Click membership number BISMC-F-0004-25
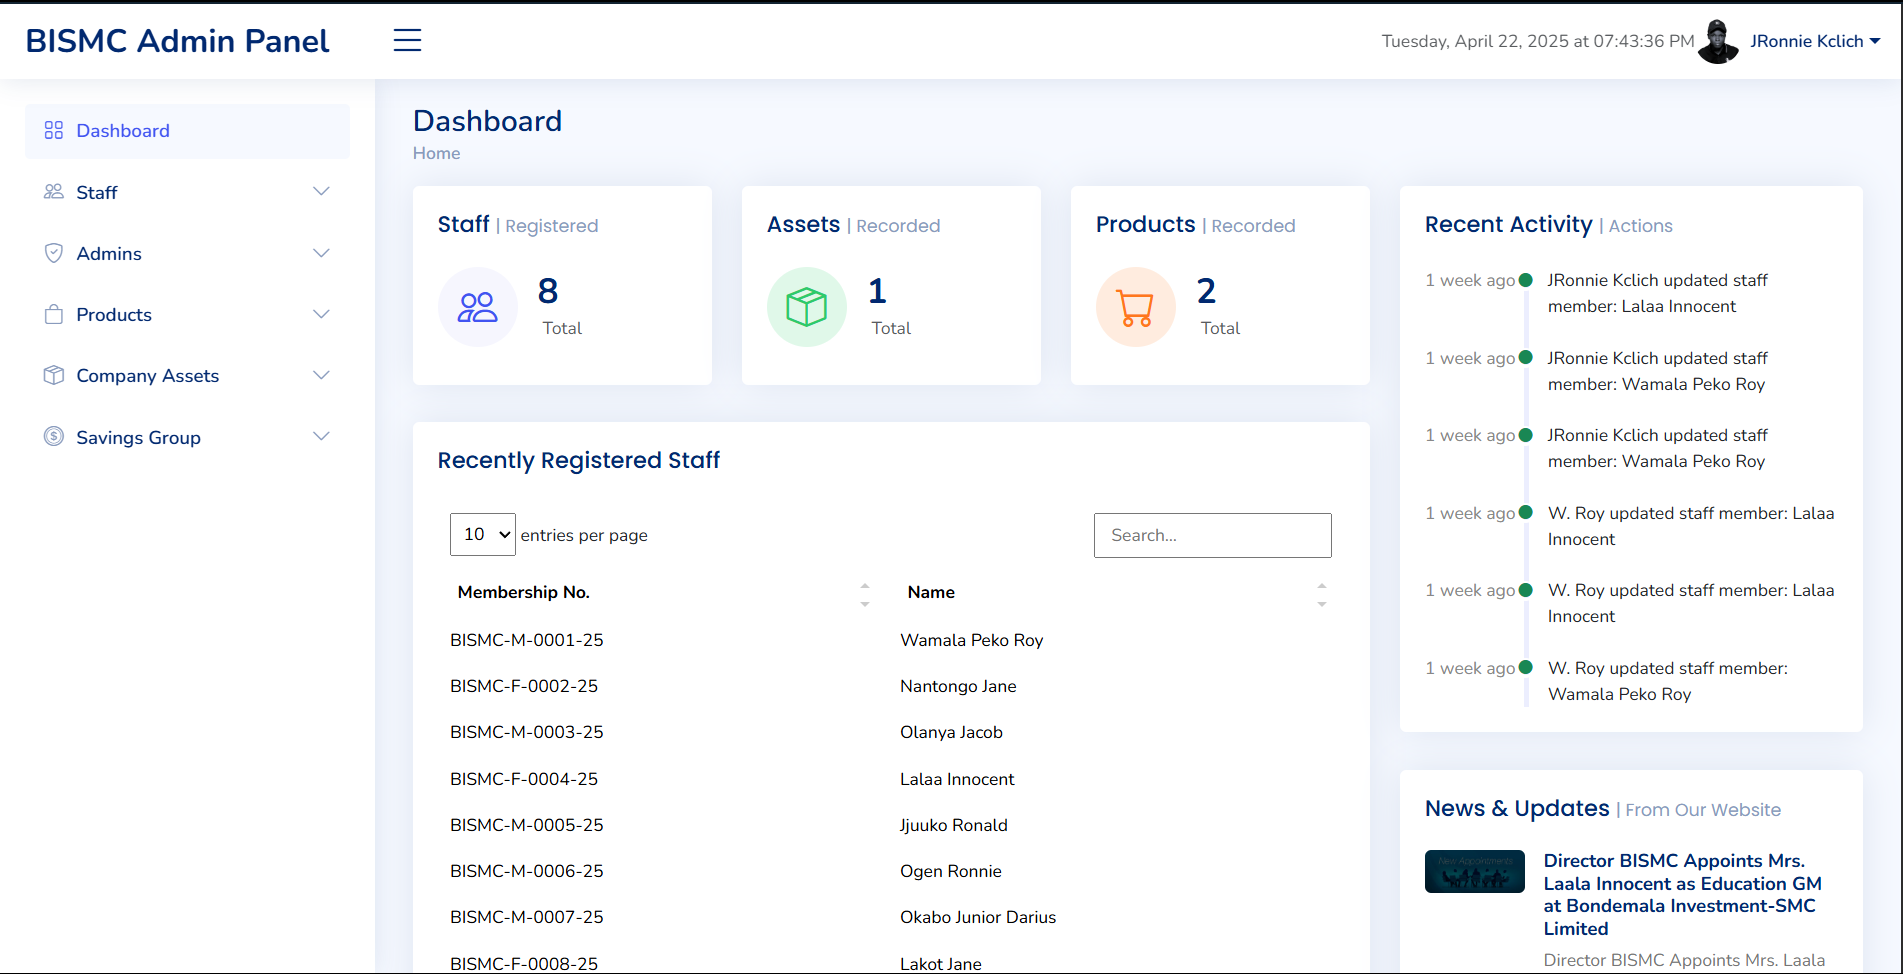The image size is (1903, 974). coord(524,779)
